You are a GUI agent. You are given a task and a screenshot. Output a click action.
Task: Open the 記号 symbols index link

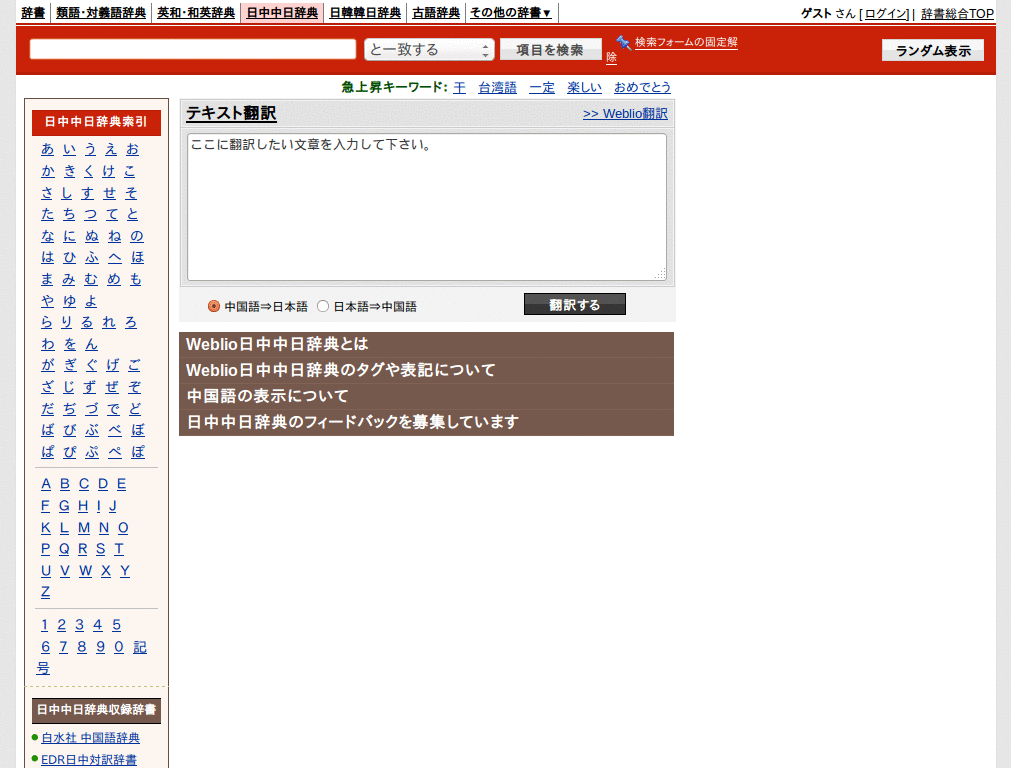click(x=140, y=647)
